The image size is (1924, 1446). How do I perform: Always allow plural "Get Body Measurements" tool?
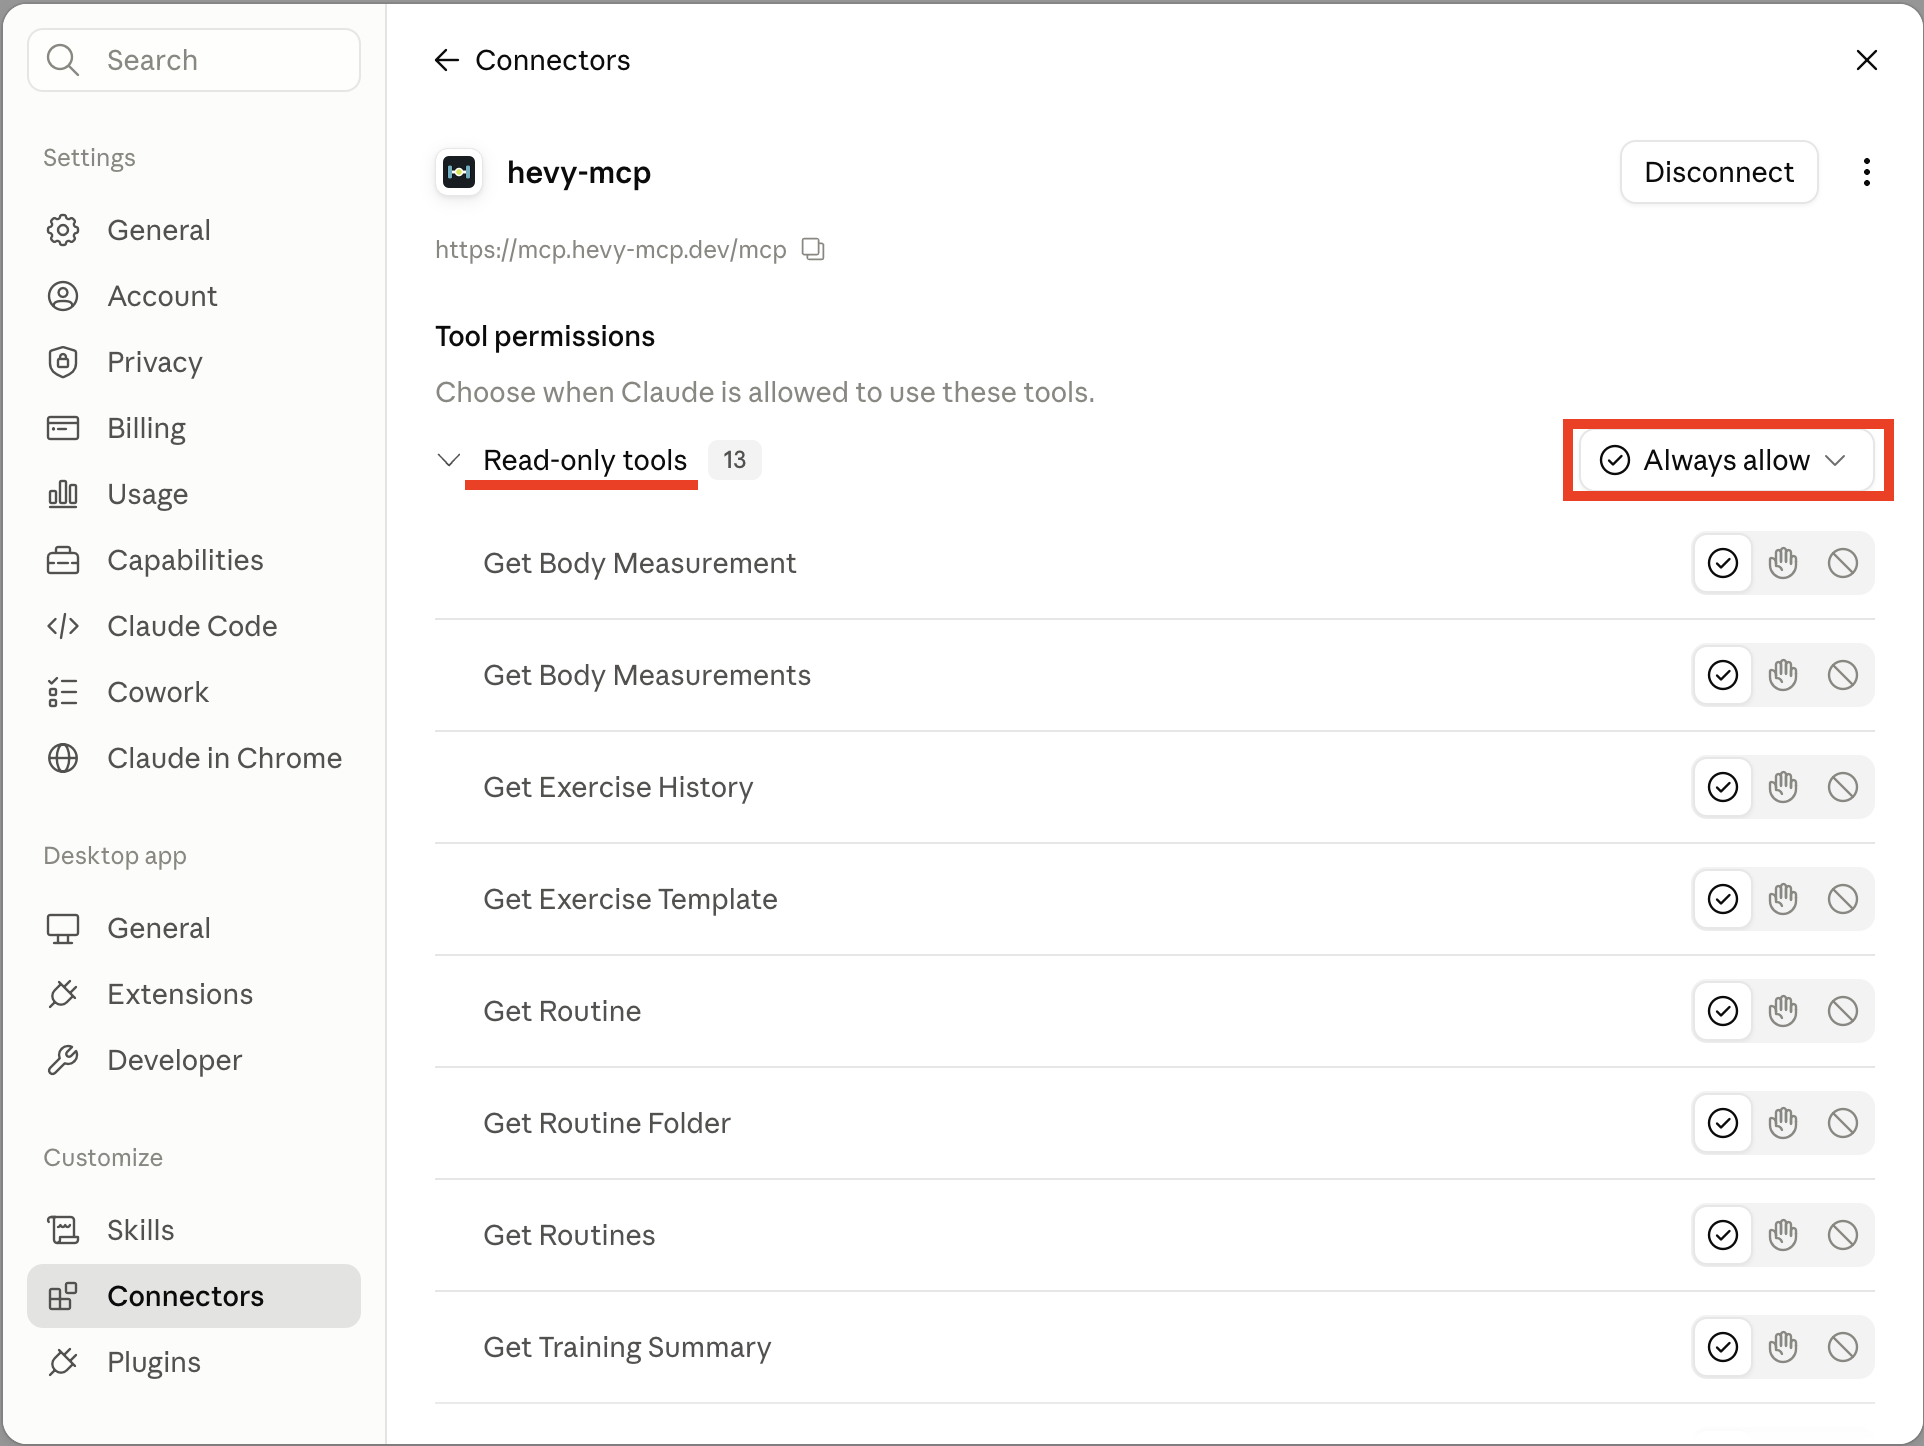point(1723,675)
